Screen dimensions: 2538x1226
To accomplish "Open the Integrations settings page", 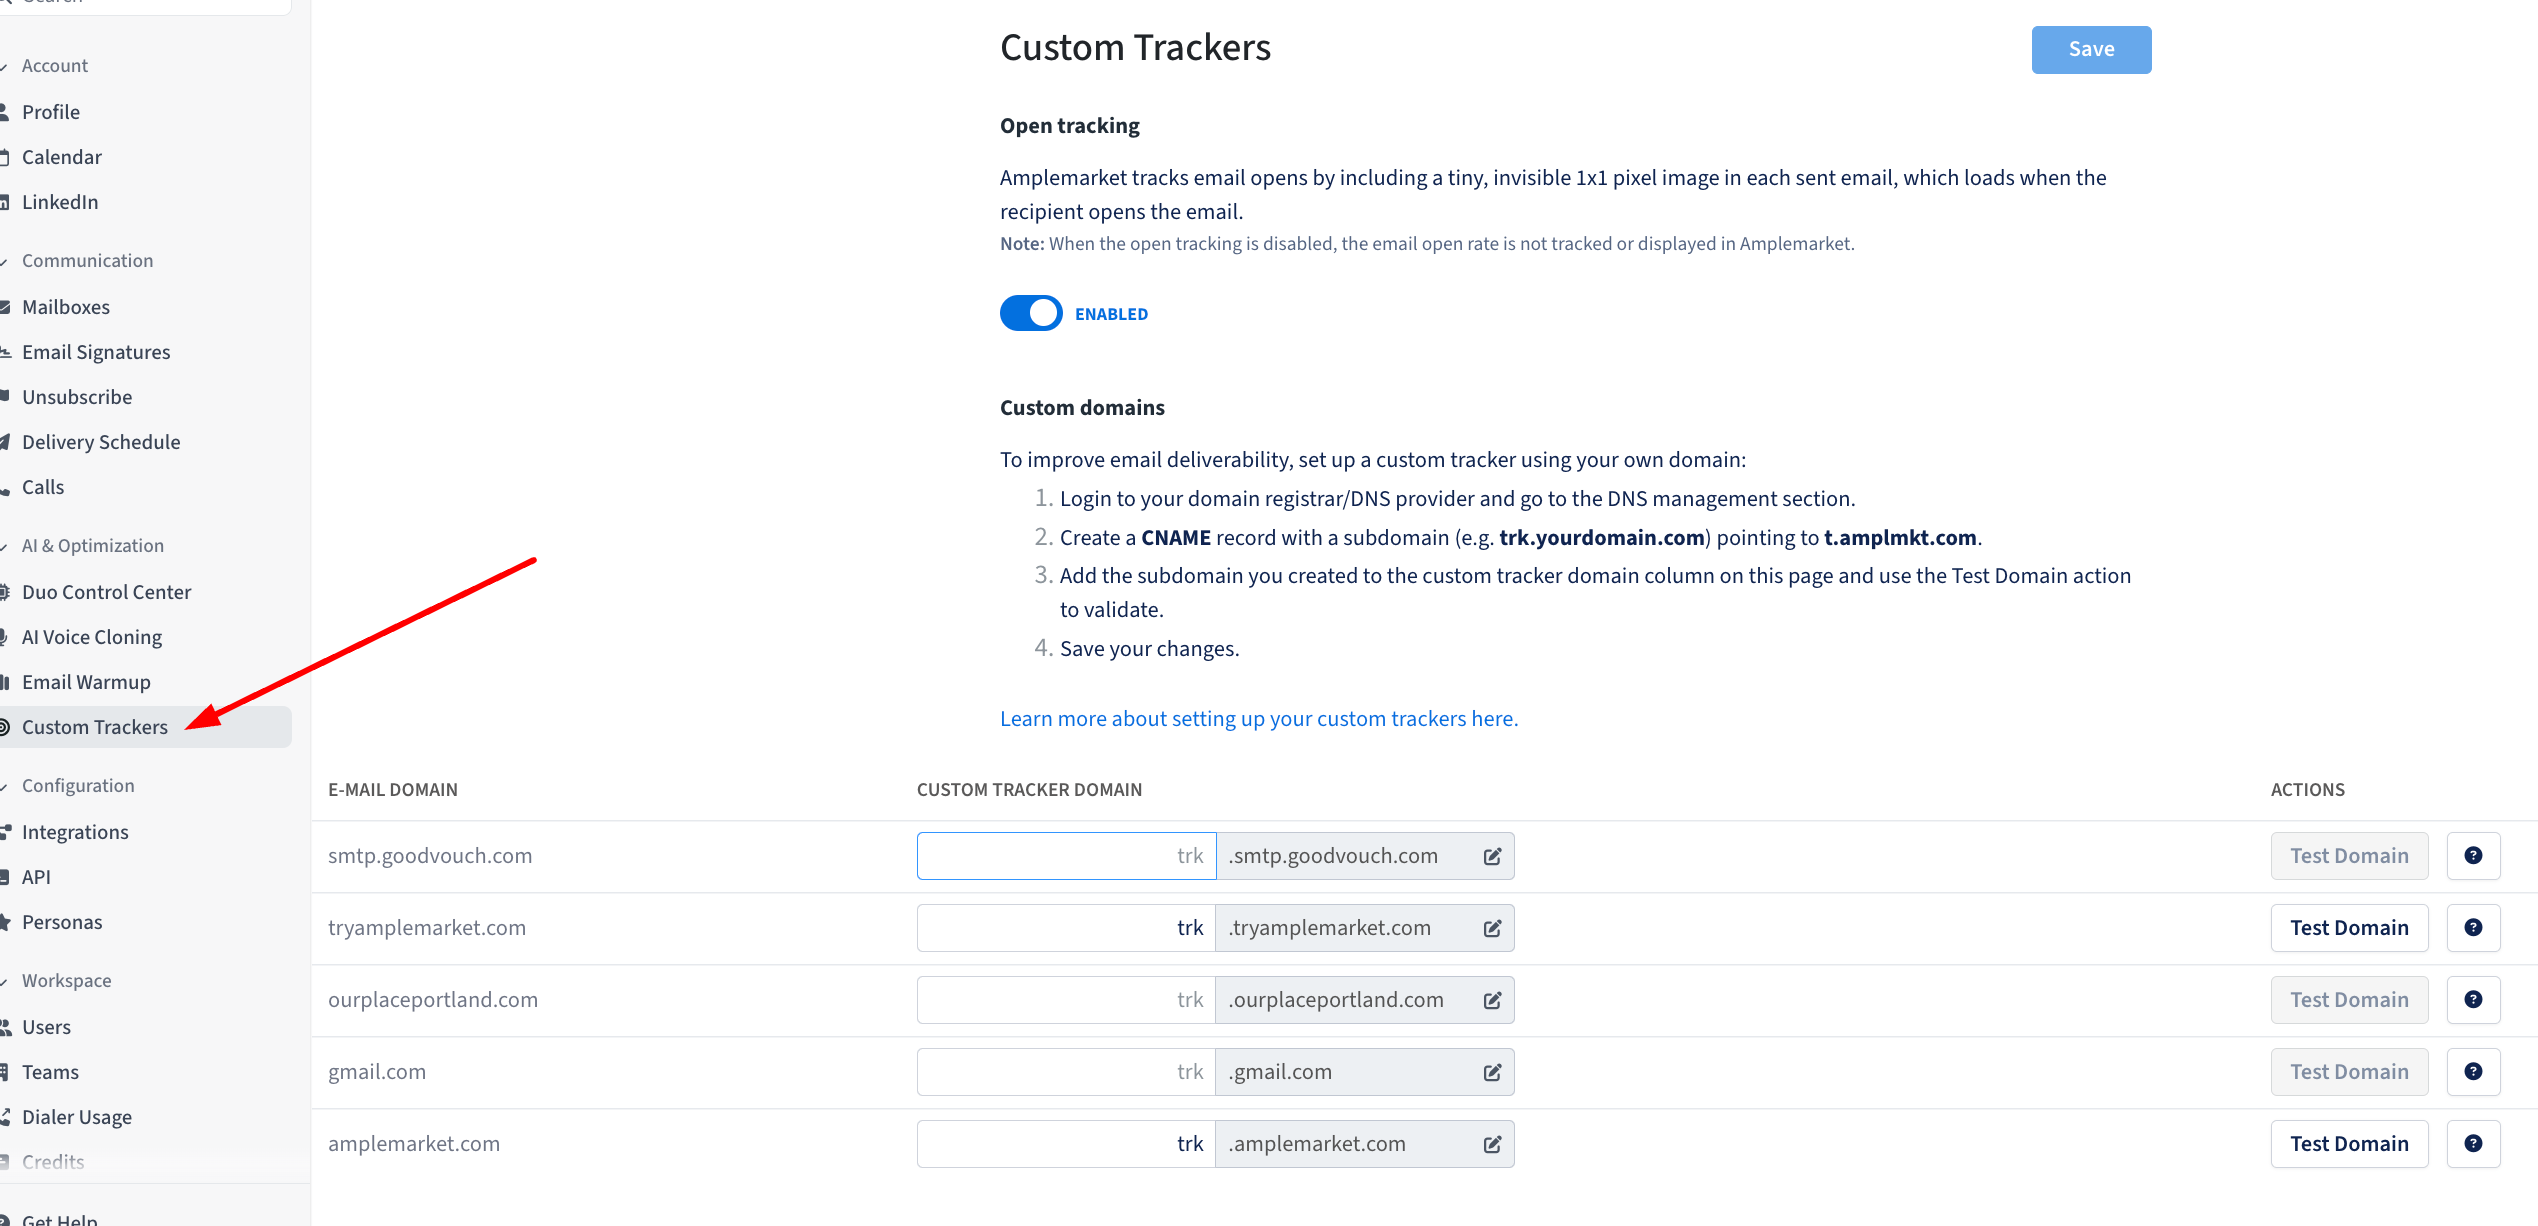I will pos(75,832).
